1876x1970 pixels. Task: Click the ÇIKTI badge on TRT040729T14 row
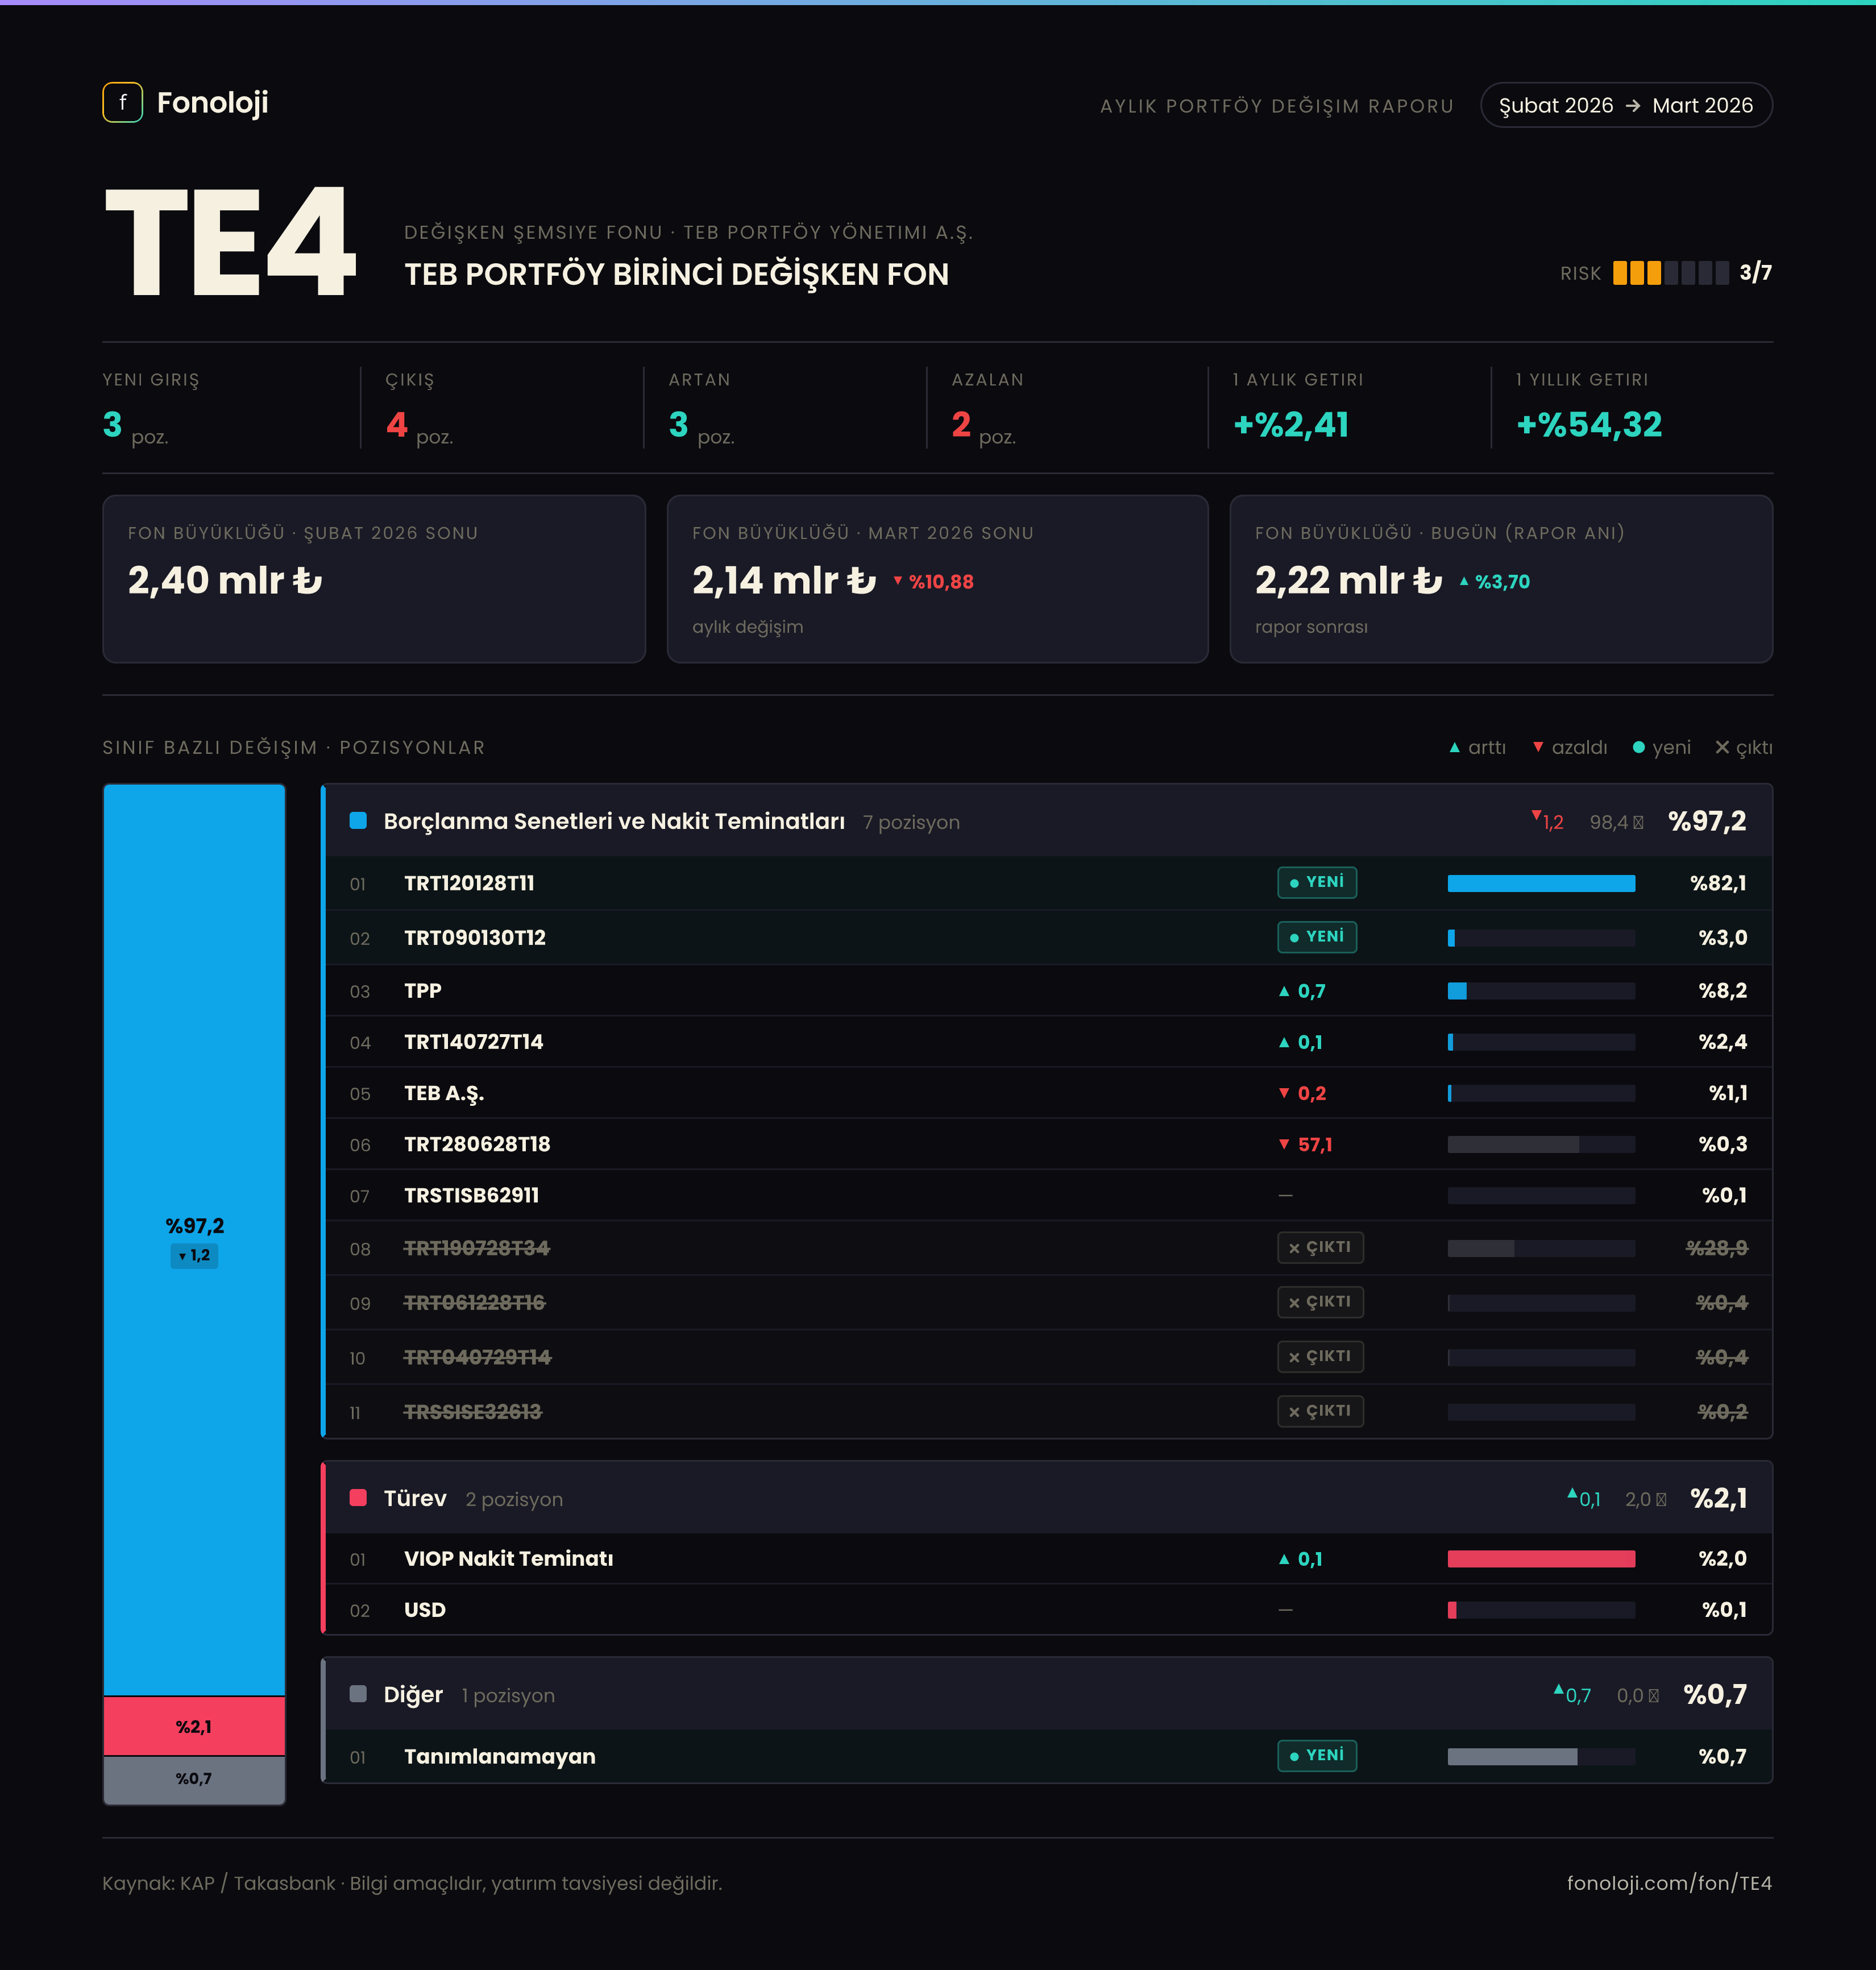(x=1320, y=1356)
